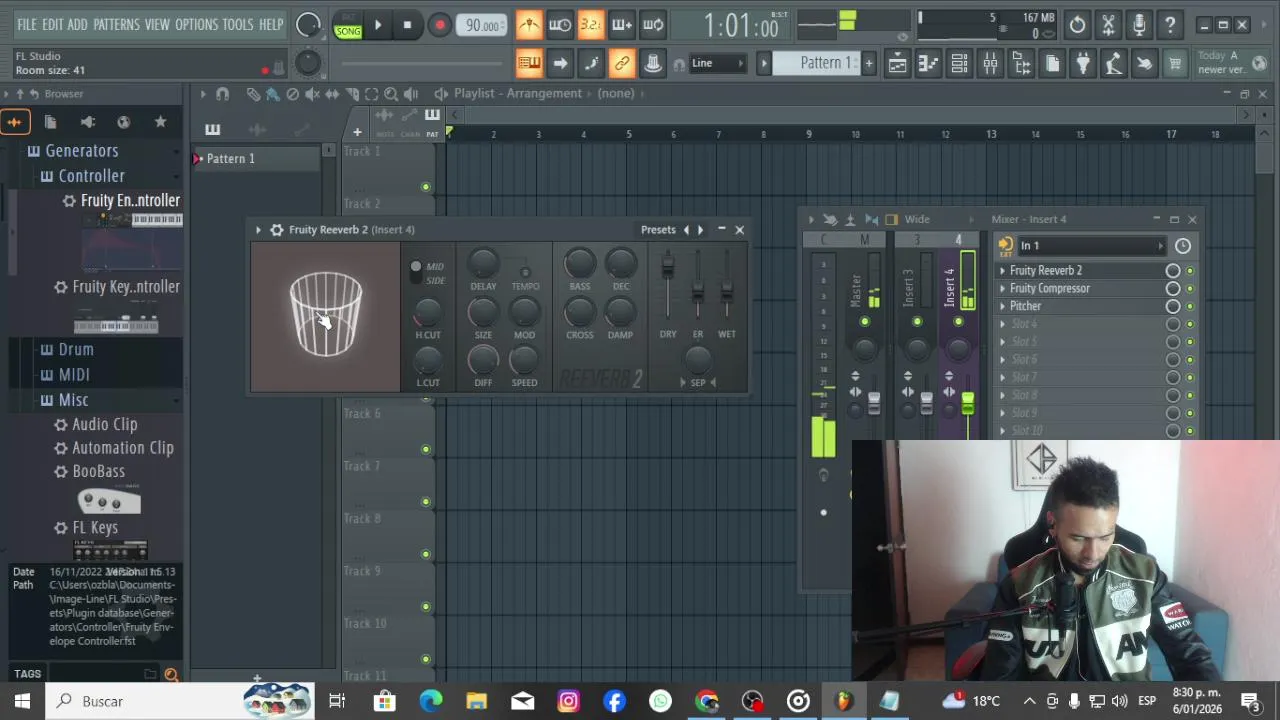The image size is (1280, 720).
Task: Open the Line snap dropdown
Action: pyautogui.click(x=717, y=64)
